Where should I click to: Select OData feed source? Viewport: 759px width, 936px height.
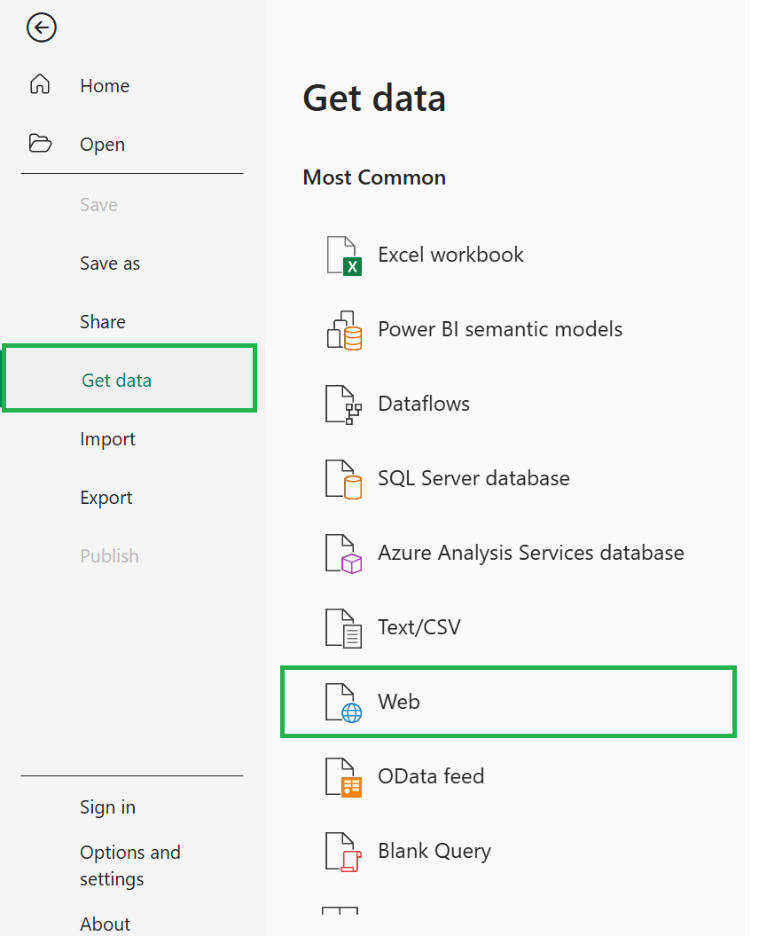(431, 777)
